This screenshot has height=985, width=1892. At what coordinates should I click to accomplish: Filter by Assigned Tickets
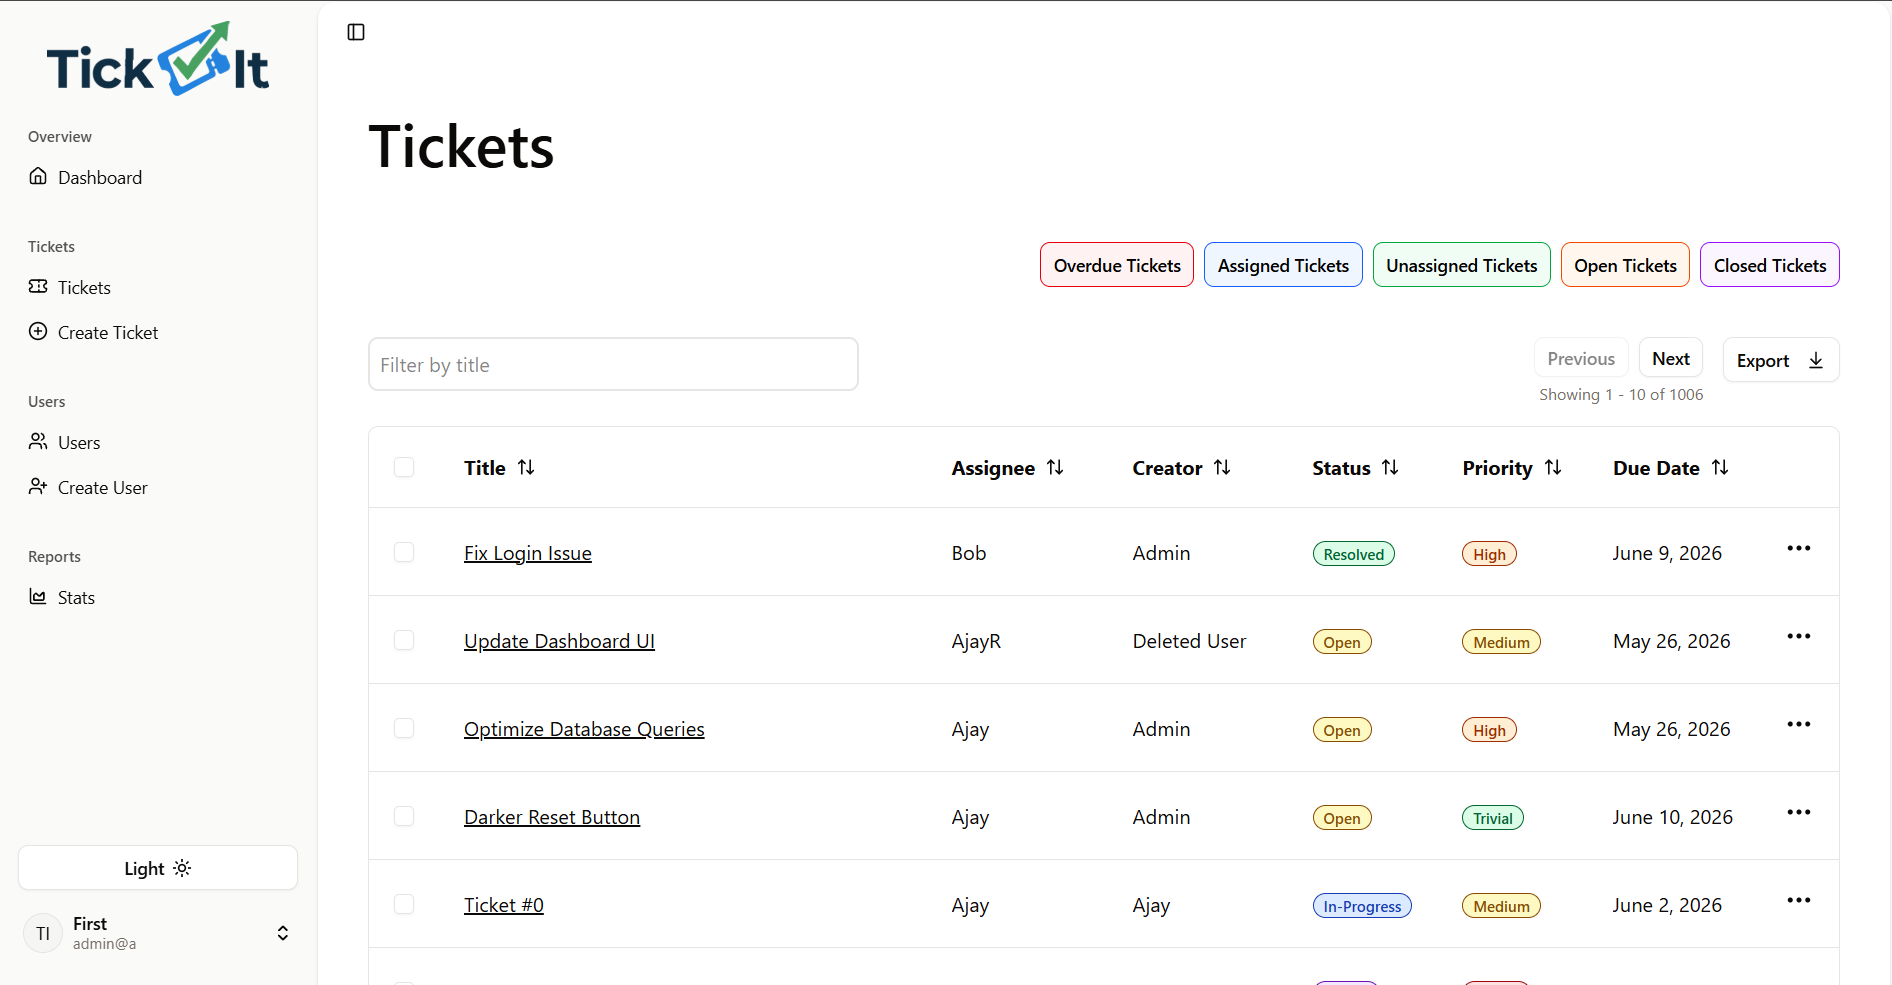tap(1283, 265)
